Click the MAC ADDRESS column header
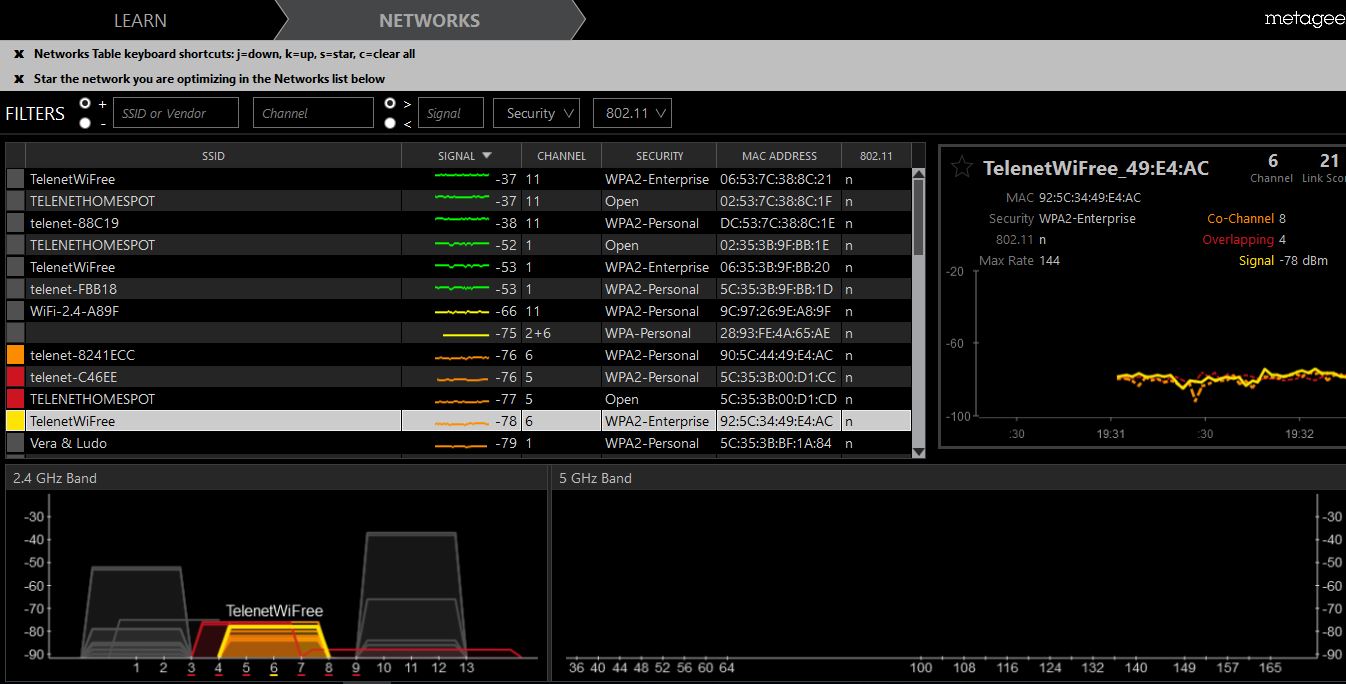This screenshot has height=684, width=1346. click(778, 156)
